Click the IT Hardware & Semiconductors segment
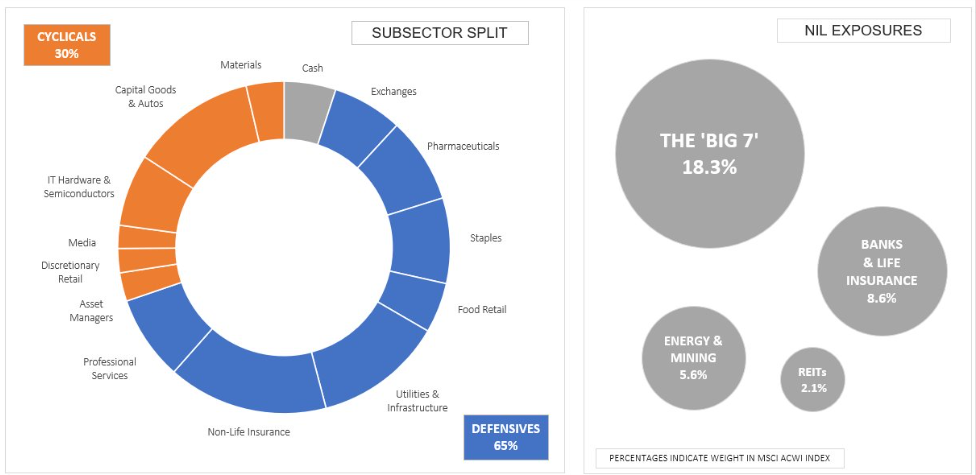Viewport: 976px width, 475px height. (x=150, y=191)
